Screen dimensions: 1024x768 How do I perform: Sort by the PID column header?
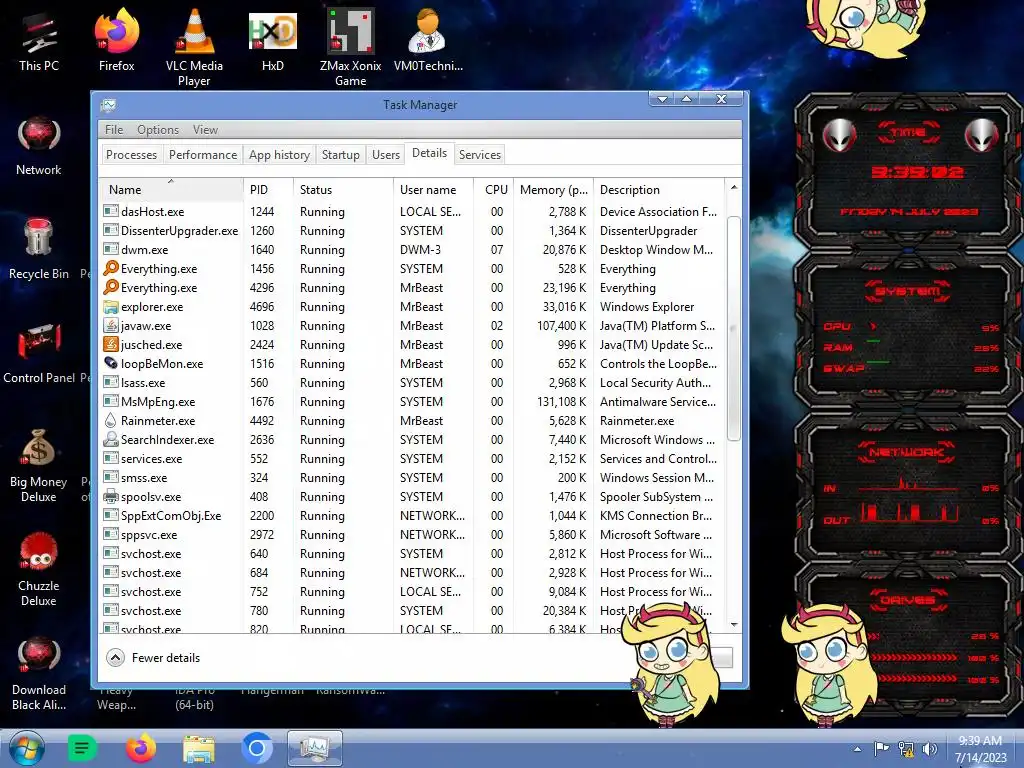[268, 189]
